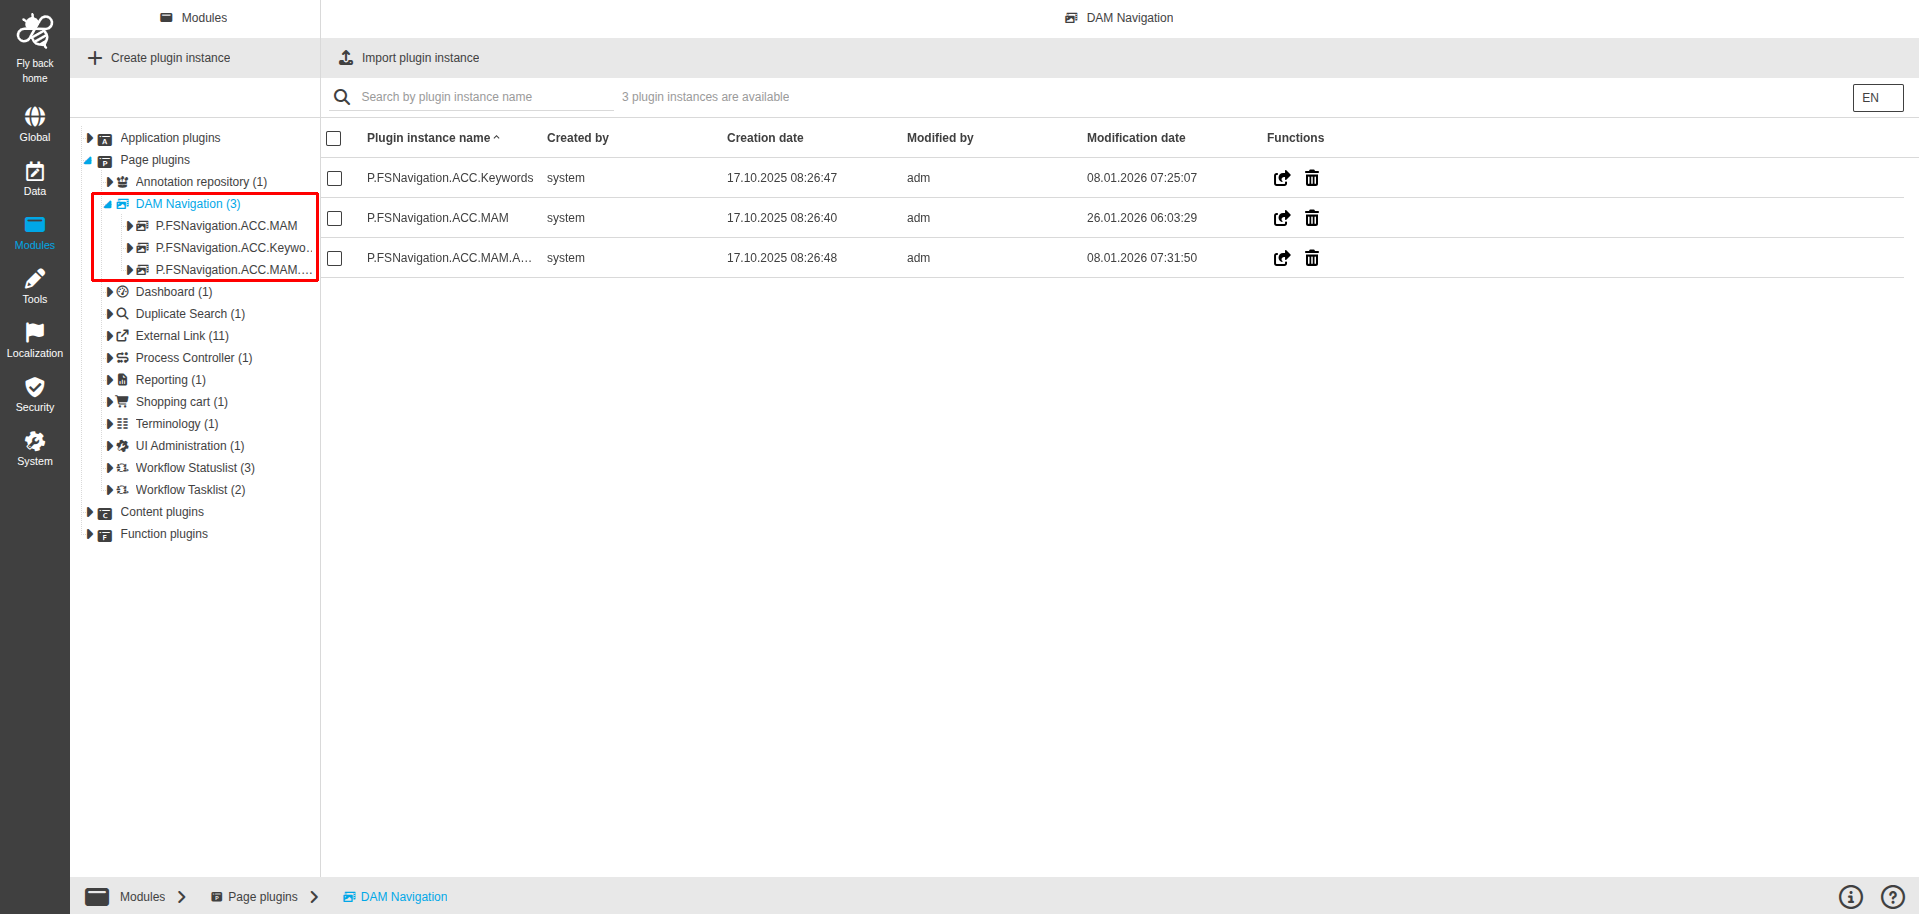
Task: Export P.FSNavigation.ACC.Keywords using its share icon
Action: [x=1282, y=178]
